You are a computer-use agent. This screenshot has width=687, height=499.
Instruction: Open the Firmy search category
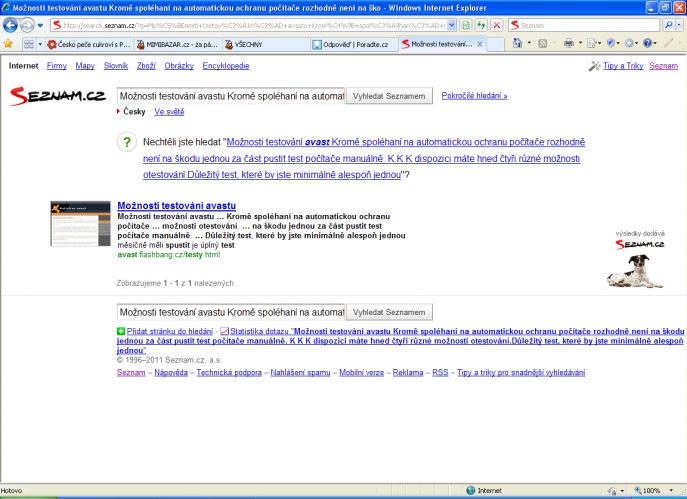click(x=57, y=66)
